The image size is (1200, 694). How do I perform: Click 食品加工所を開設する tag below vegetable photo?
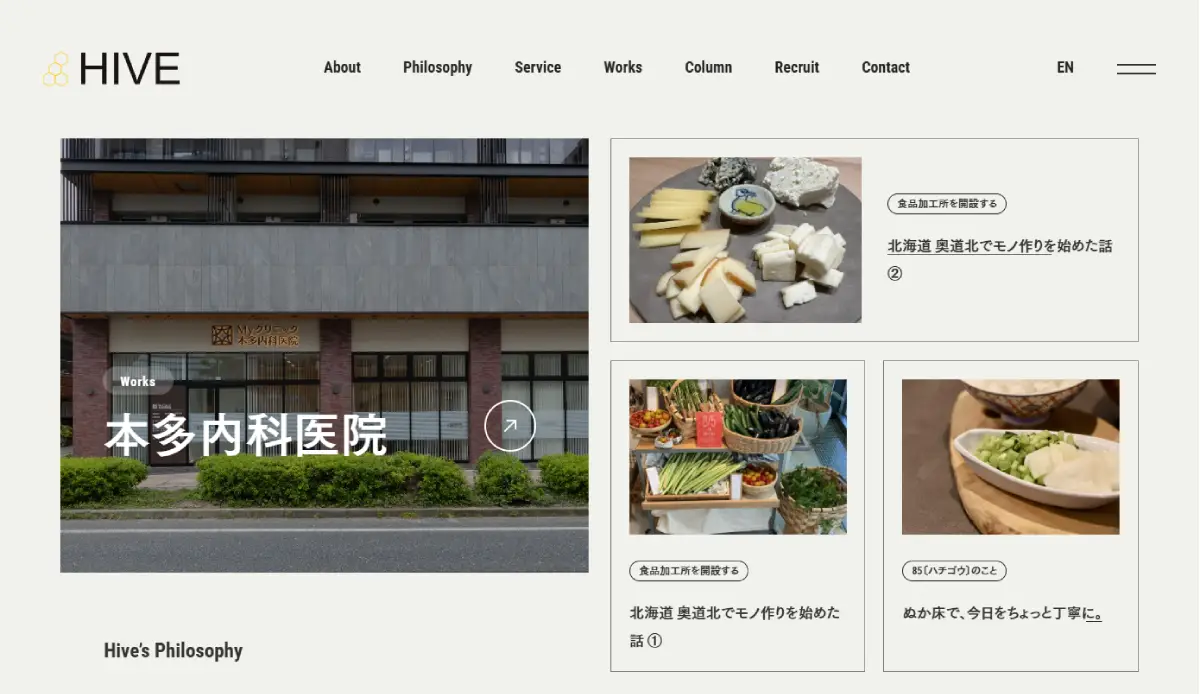click(x=689, y=571)
